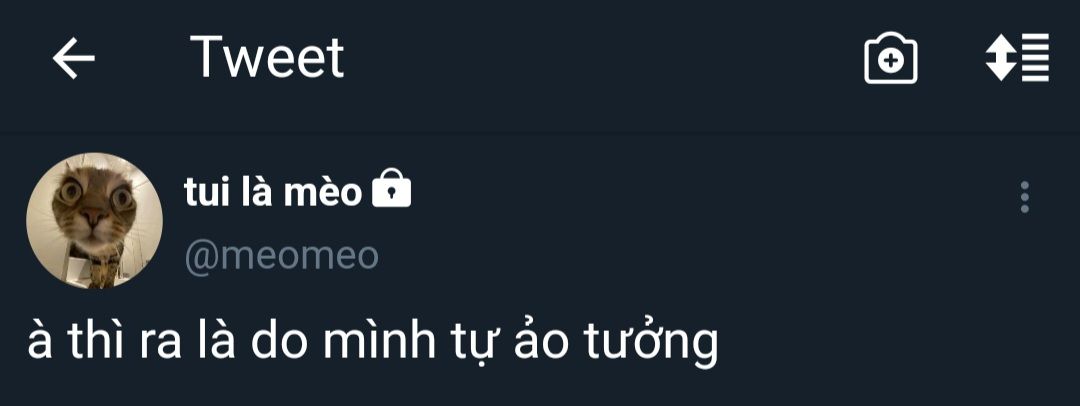Image resolution: width=1080 pixels, height=406 pixels.
Task: Go back using the left arrow
Action: (74, 59)
